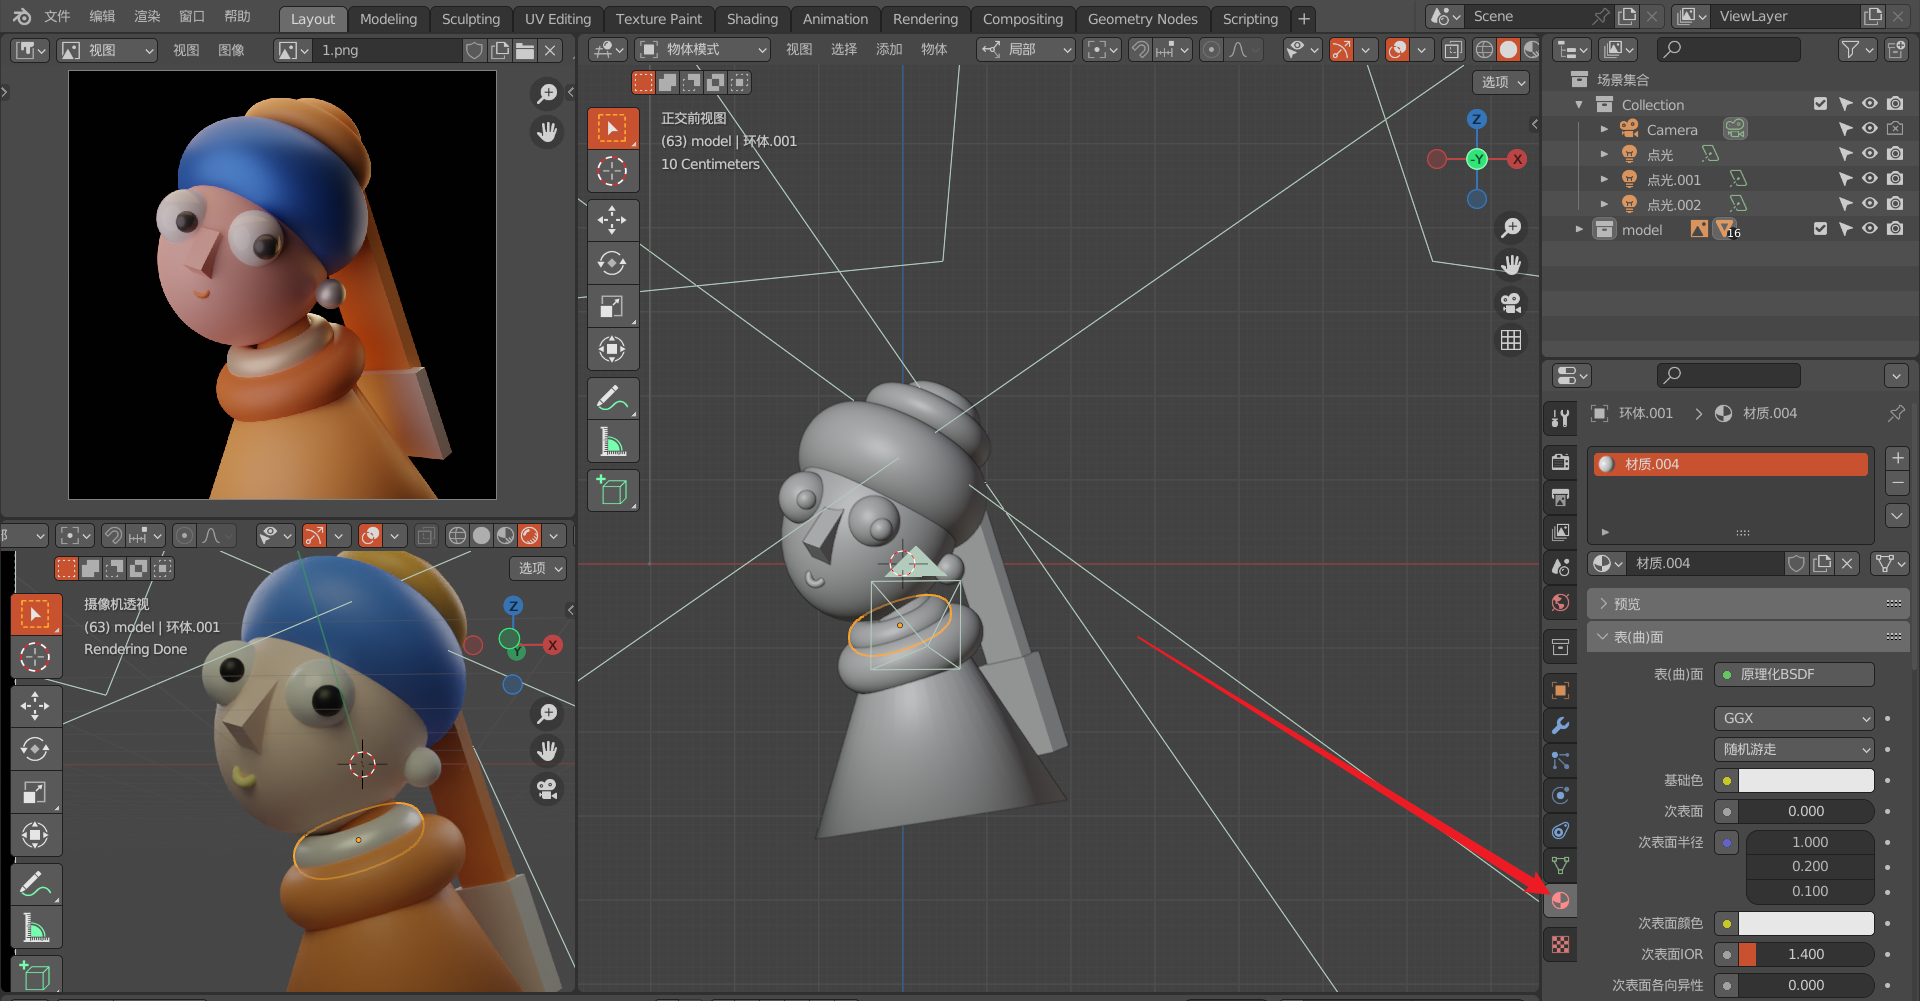Switch main viewport to orthographic grid toggle
This screenshot has height=1001, width=1920.
pos(1511,340)
